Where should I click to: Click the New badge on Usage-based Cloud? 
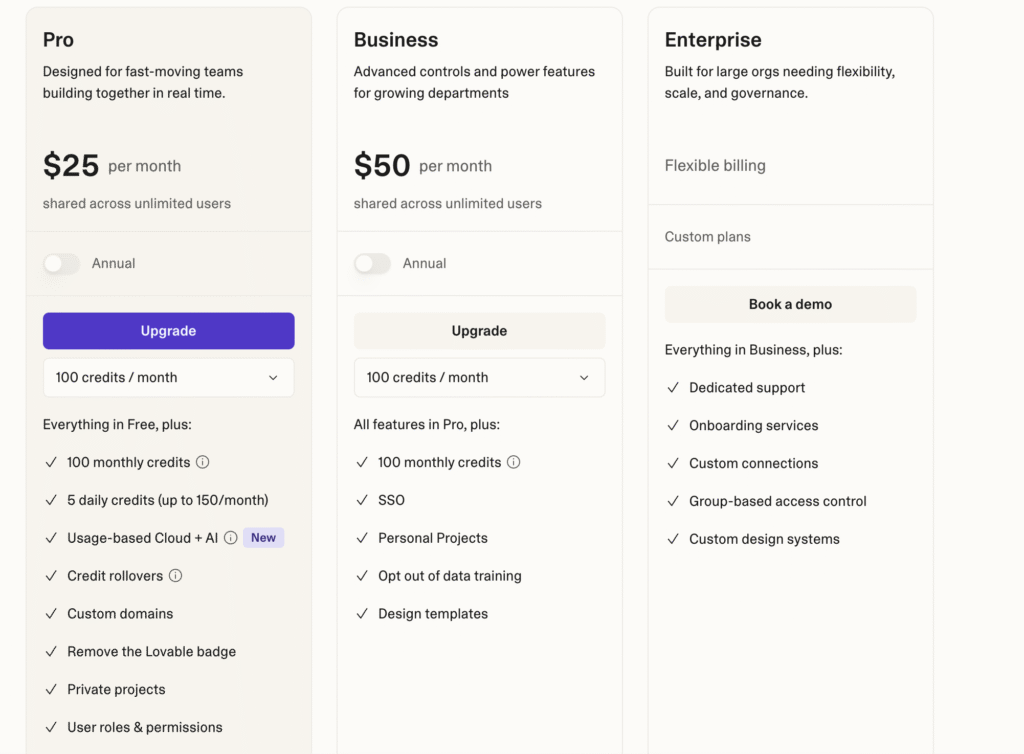tap(264, 538)
